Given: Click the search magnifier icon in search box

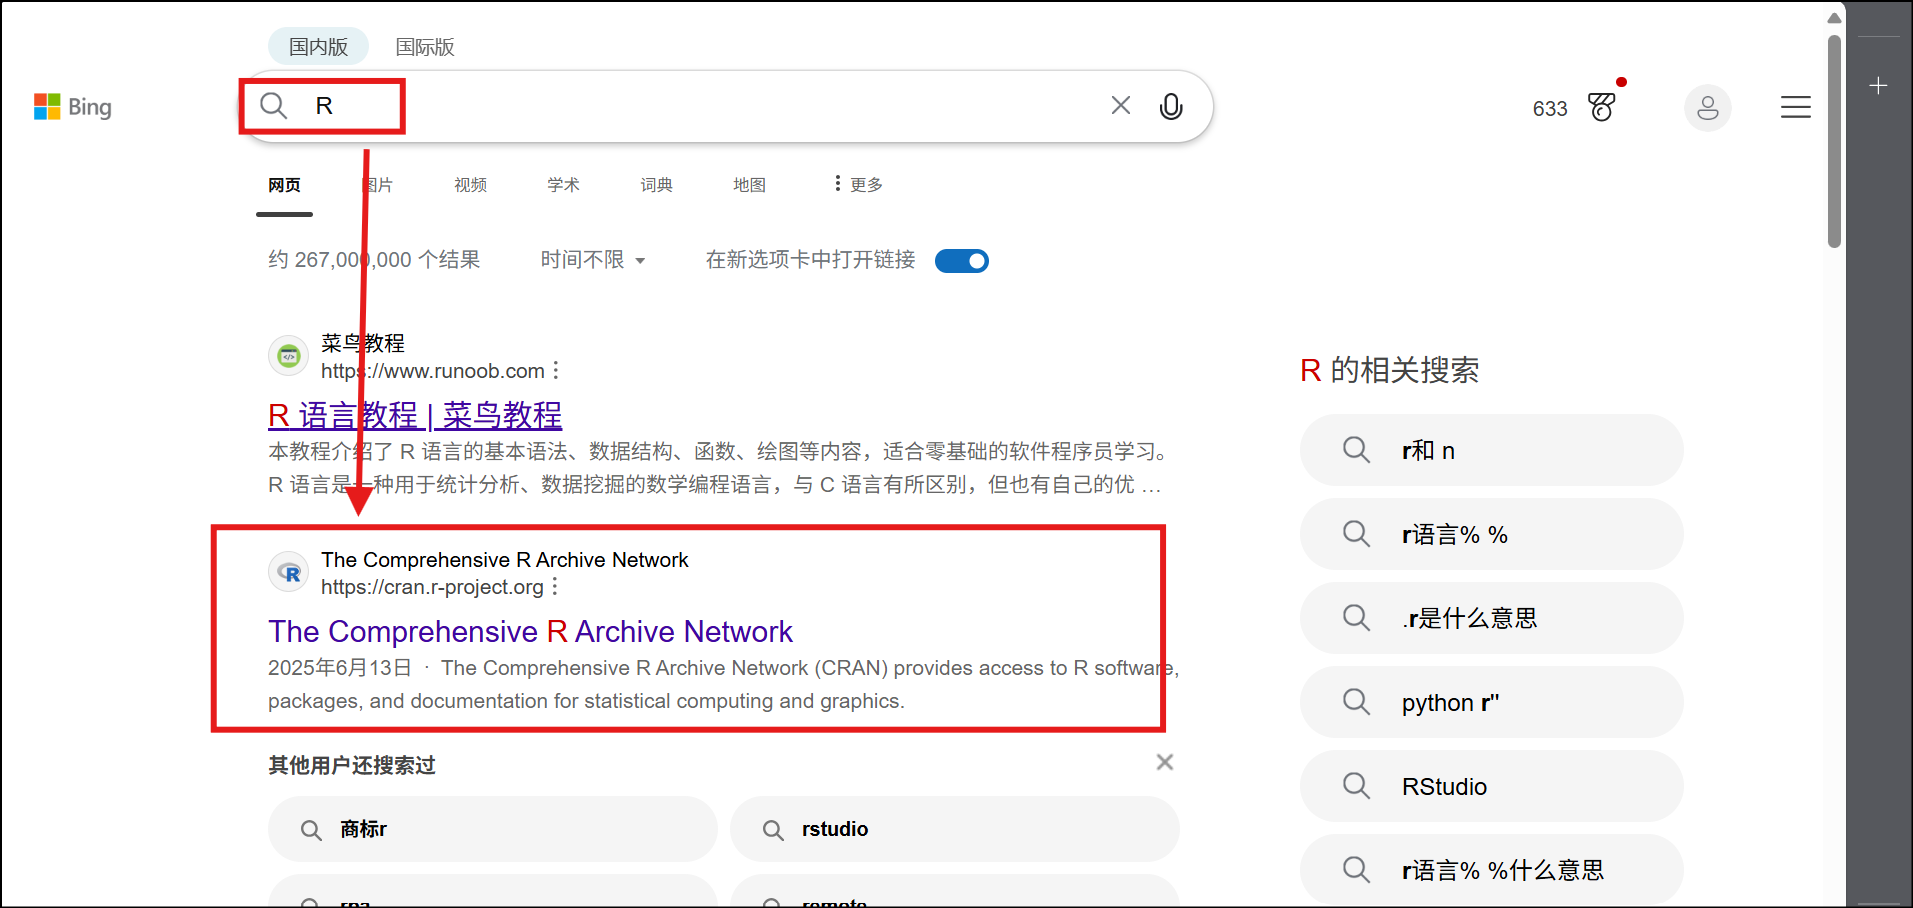Looking at the screenshot, I should coord(273,105).
